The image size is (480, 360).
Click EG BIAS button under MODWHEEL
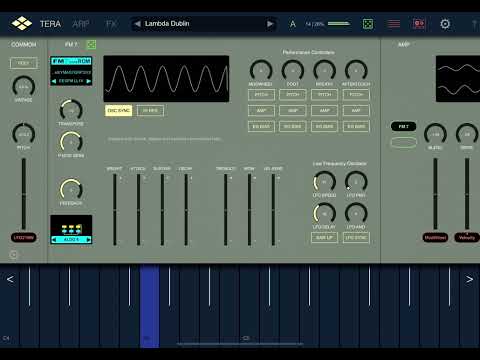[x=261, y=126]
